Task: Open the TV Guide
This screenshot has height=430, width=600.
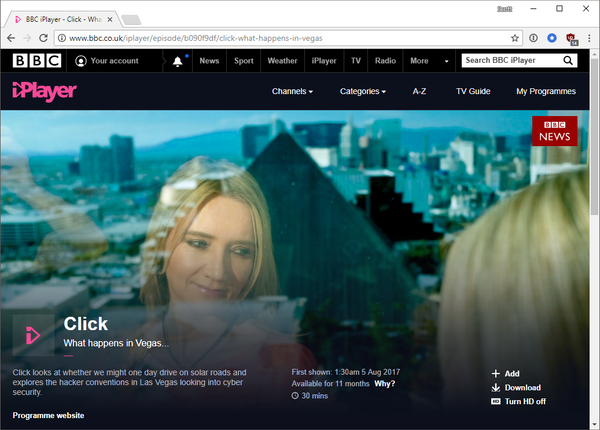Action: point(473,91)
